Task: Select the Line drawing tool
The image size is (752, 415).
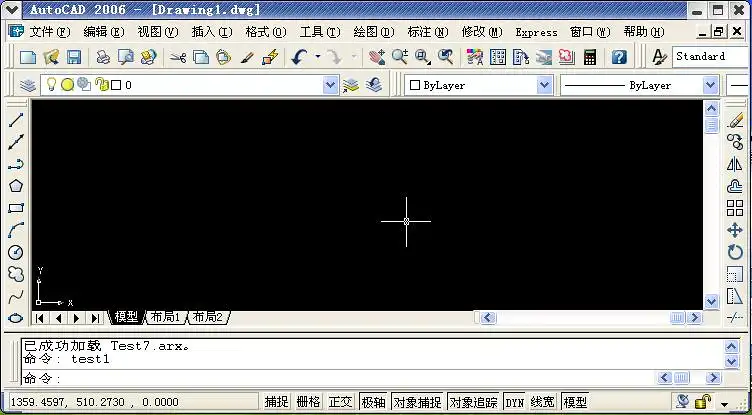Action: click(x=16, y=120)
